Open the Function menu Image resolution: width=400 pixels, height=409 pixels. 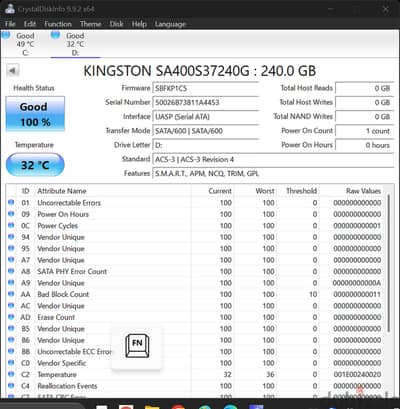58,24
